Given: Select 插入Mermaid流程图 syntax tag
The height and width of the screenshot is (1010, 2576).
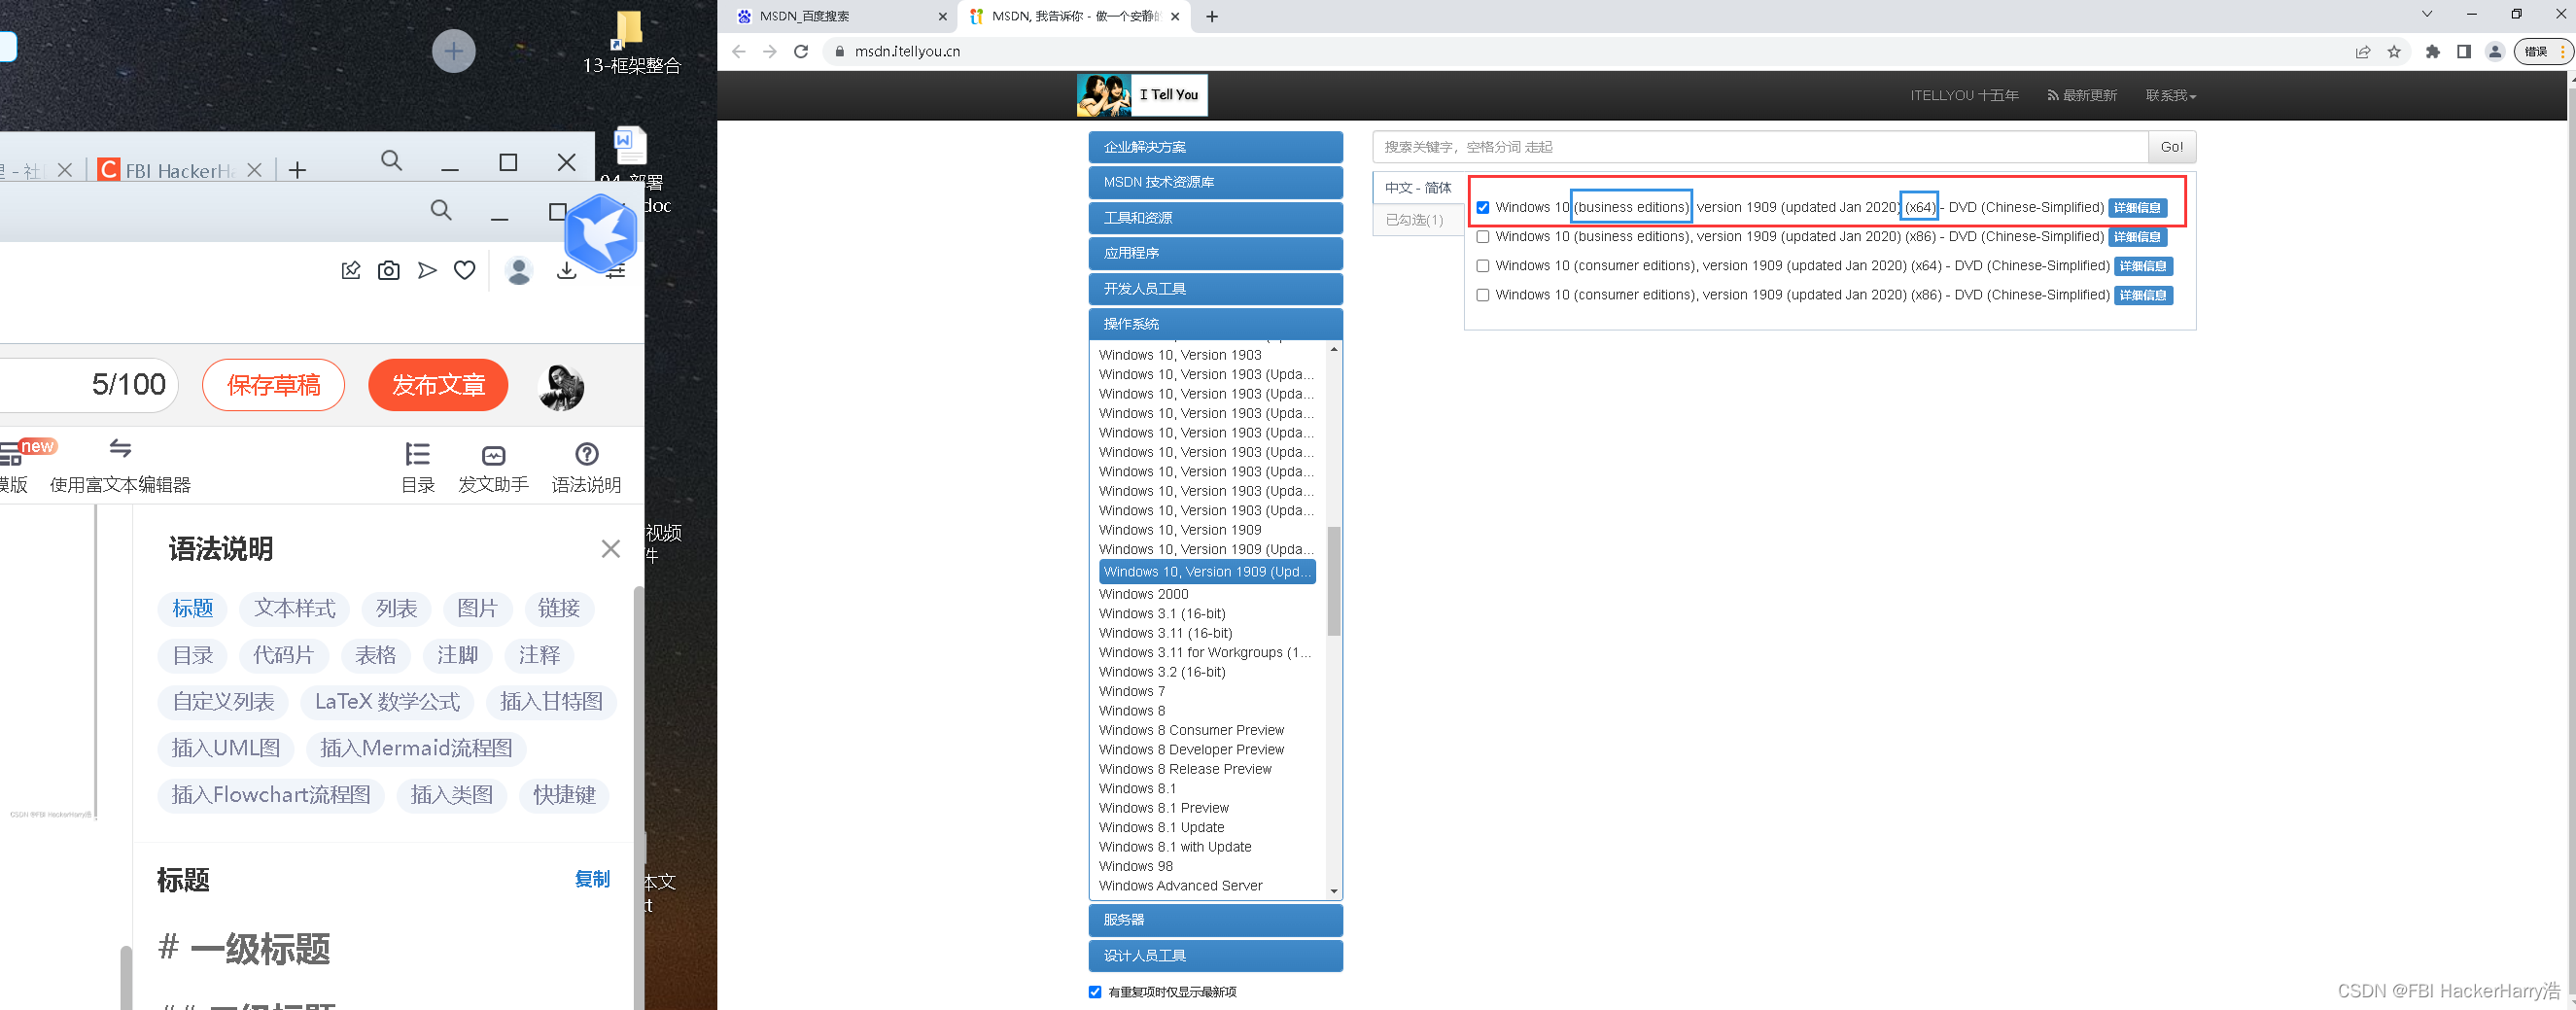Looking at the screenshot, I should [416, 748].
